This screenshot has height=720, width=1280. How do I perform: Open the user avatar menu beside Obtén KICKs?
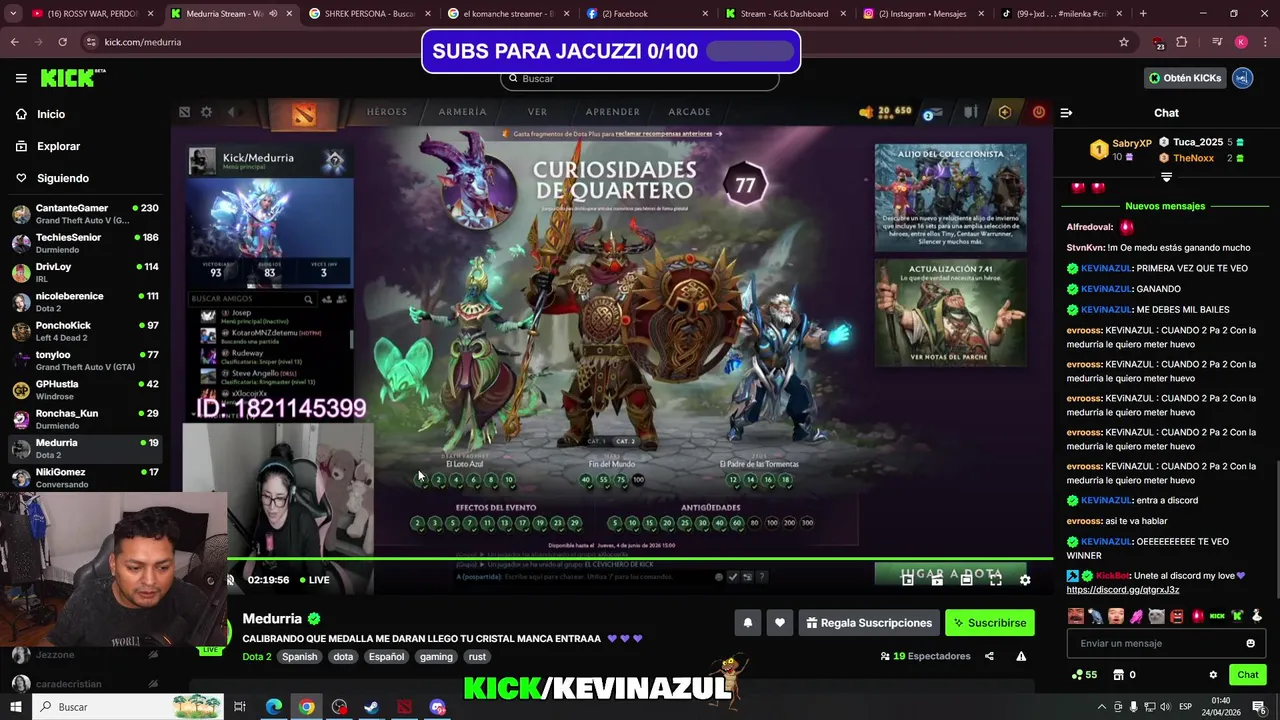coord(1243,78)
